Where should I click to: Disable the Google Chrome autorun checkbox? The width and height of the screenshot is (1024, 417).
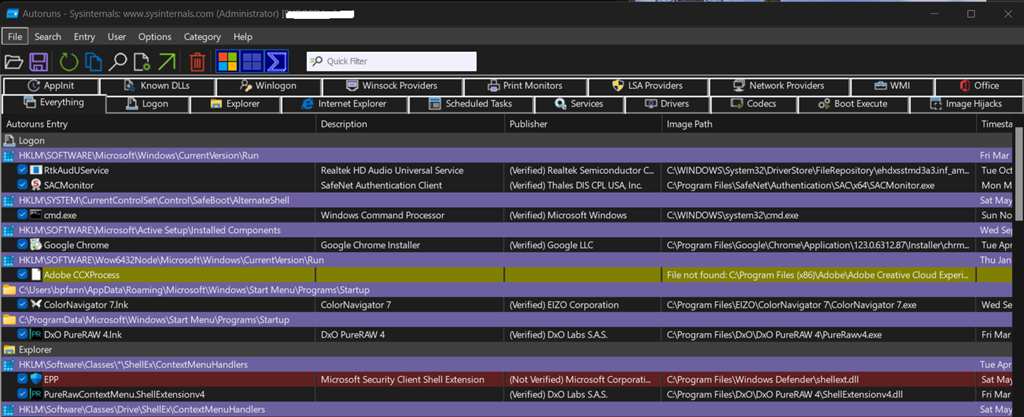pyautogui.click(x=23, y=245)
